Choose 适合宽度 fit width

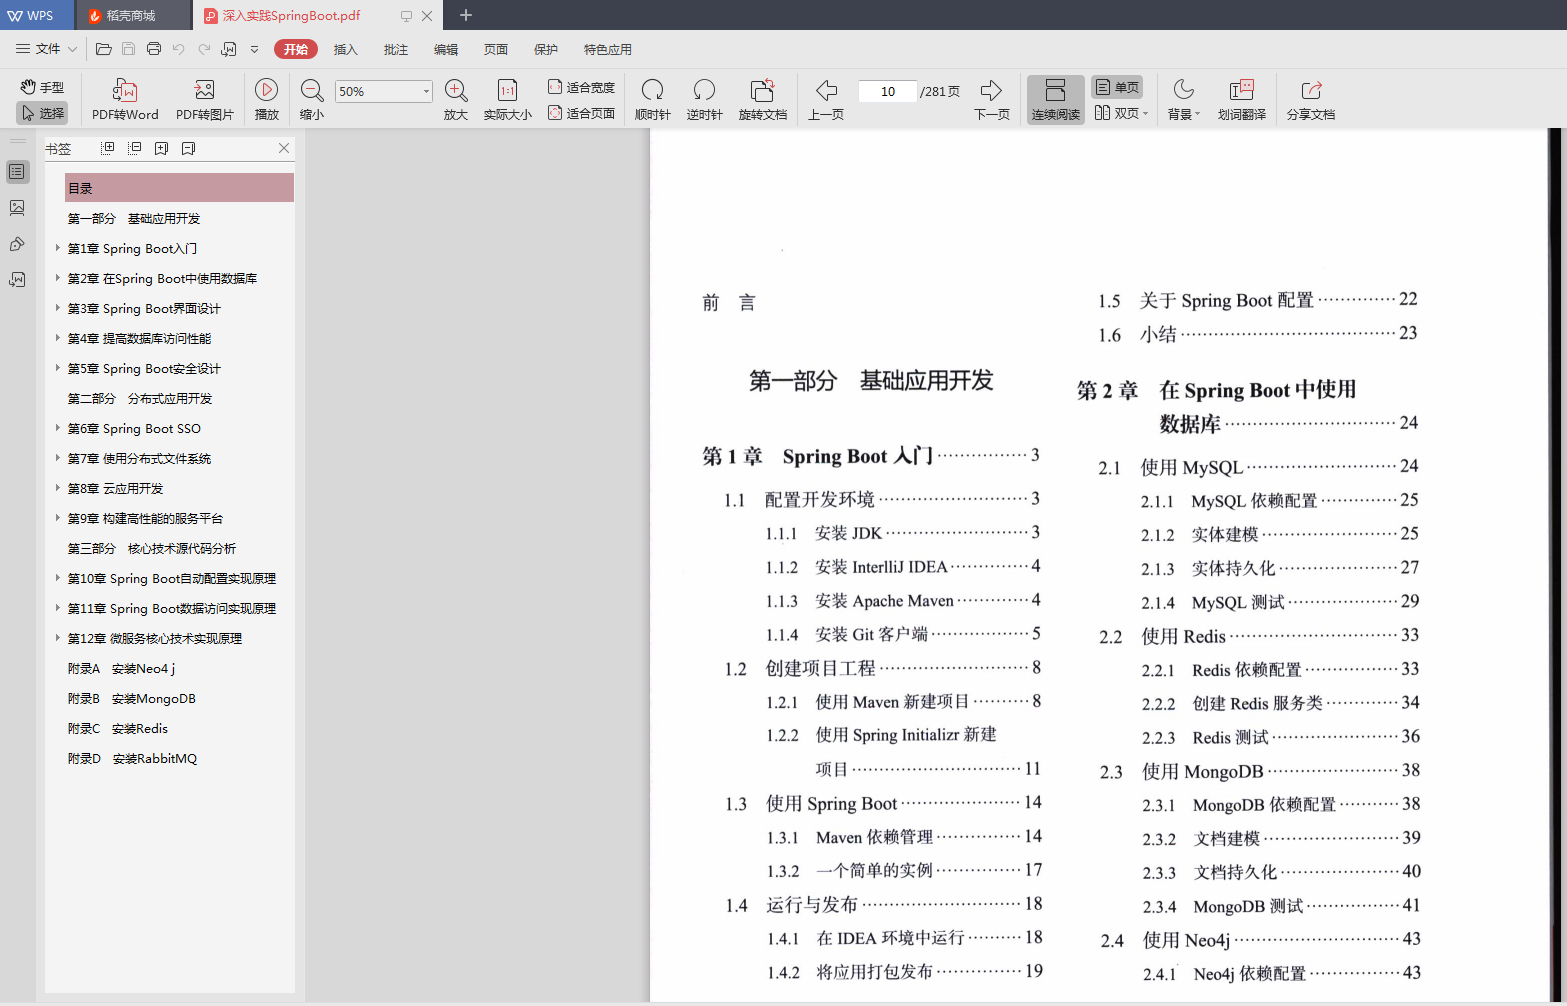click(581, 87)
